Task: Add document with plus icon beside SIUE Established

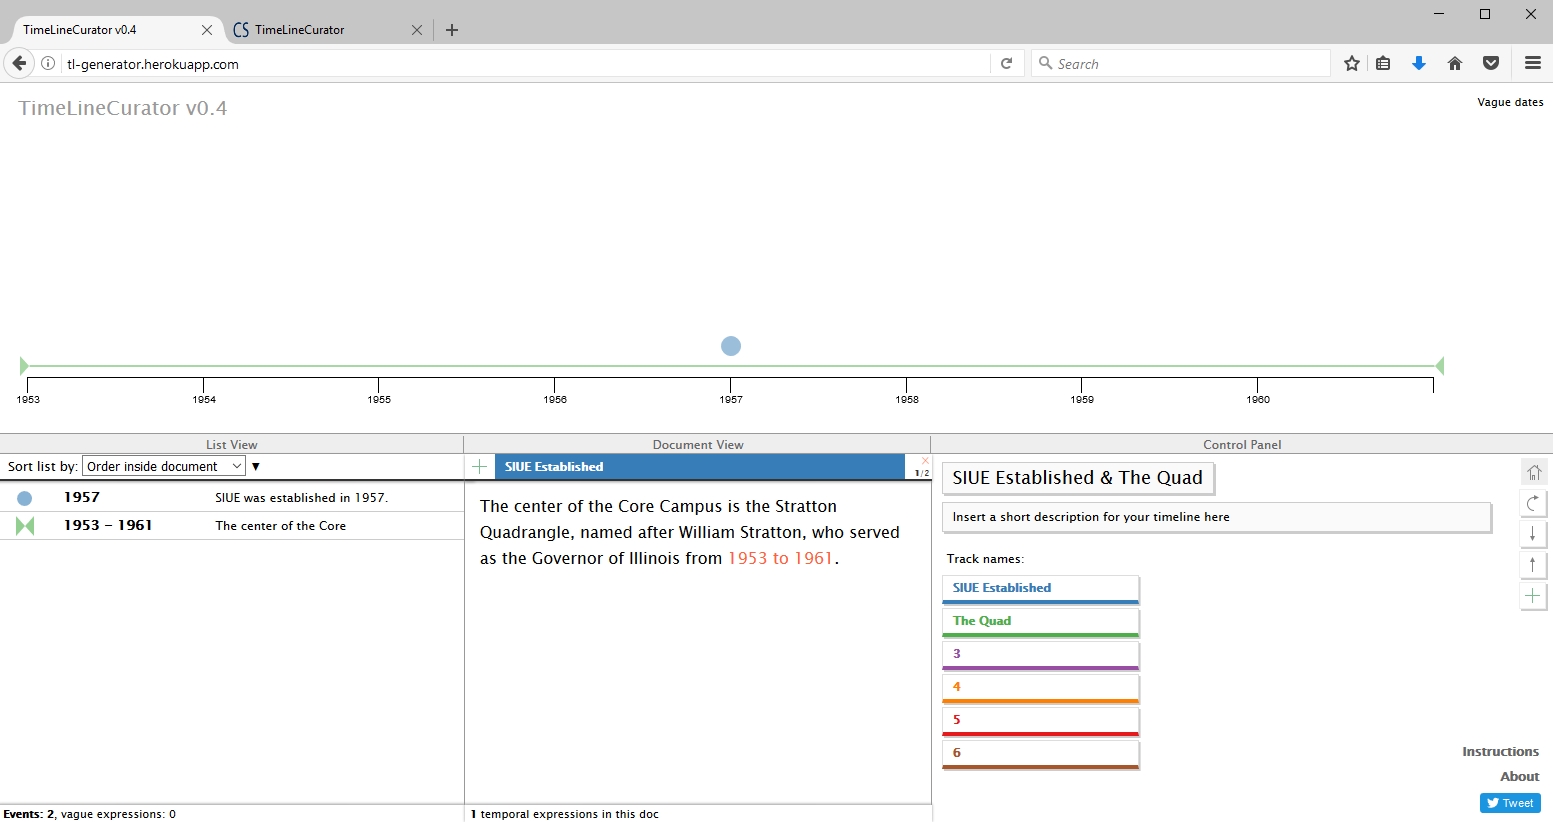Action: point(480,467)
